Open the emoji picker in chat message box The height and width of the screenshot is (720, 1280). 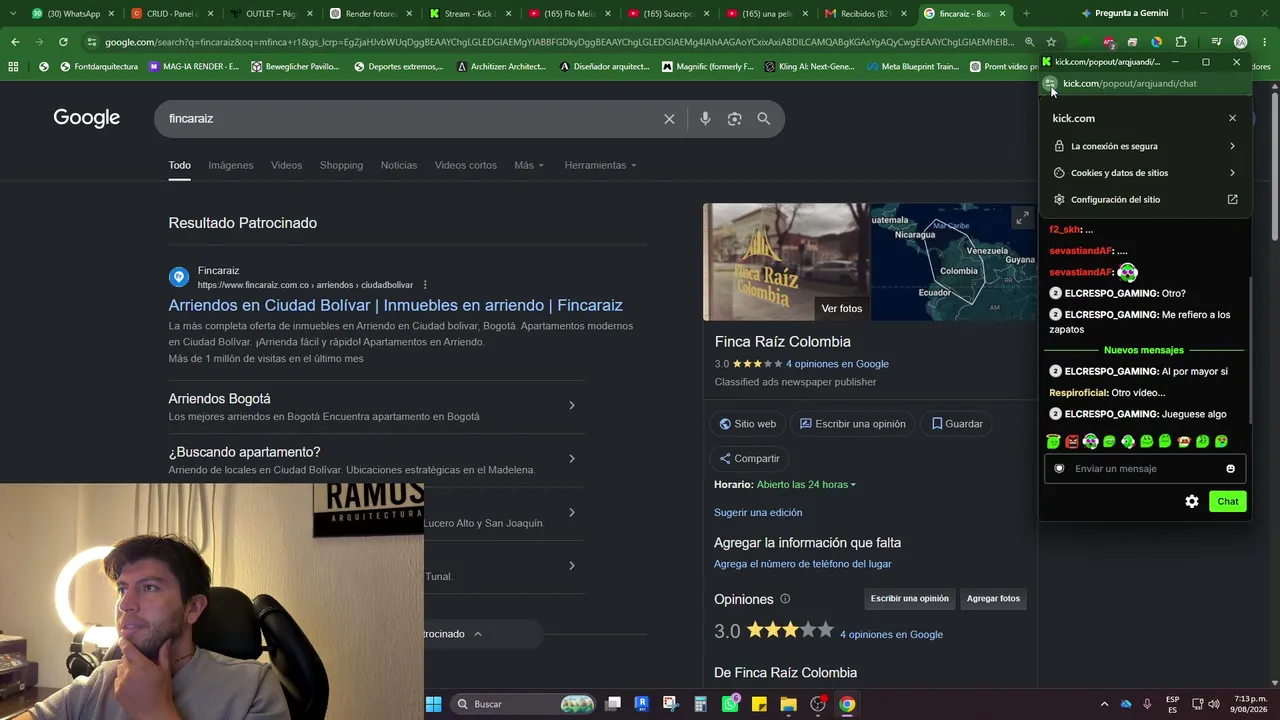tap(1231, 469)
